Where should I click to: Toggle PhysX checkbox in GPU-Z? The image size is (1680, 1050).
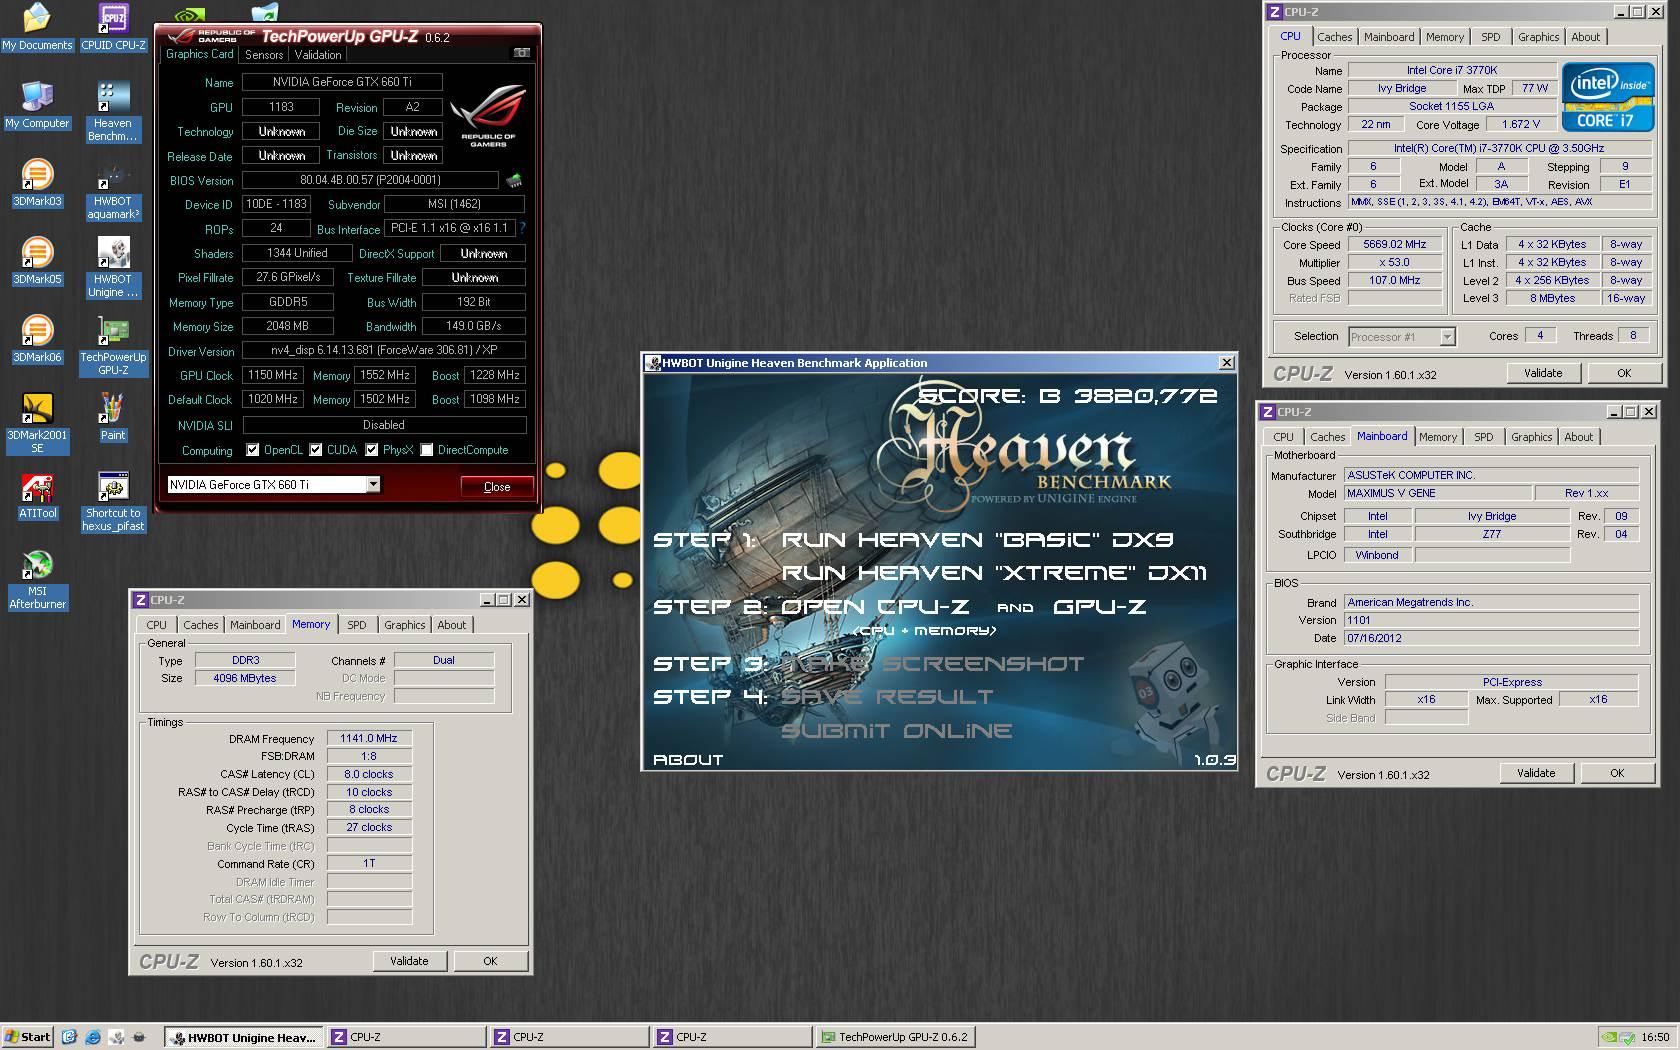click(x=372, y=450)
